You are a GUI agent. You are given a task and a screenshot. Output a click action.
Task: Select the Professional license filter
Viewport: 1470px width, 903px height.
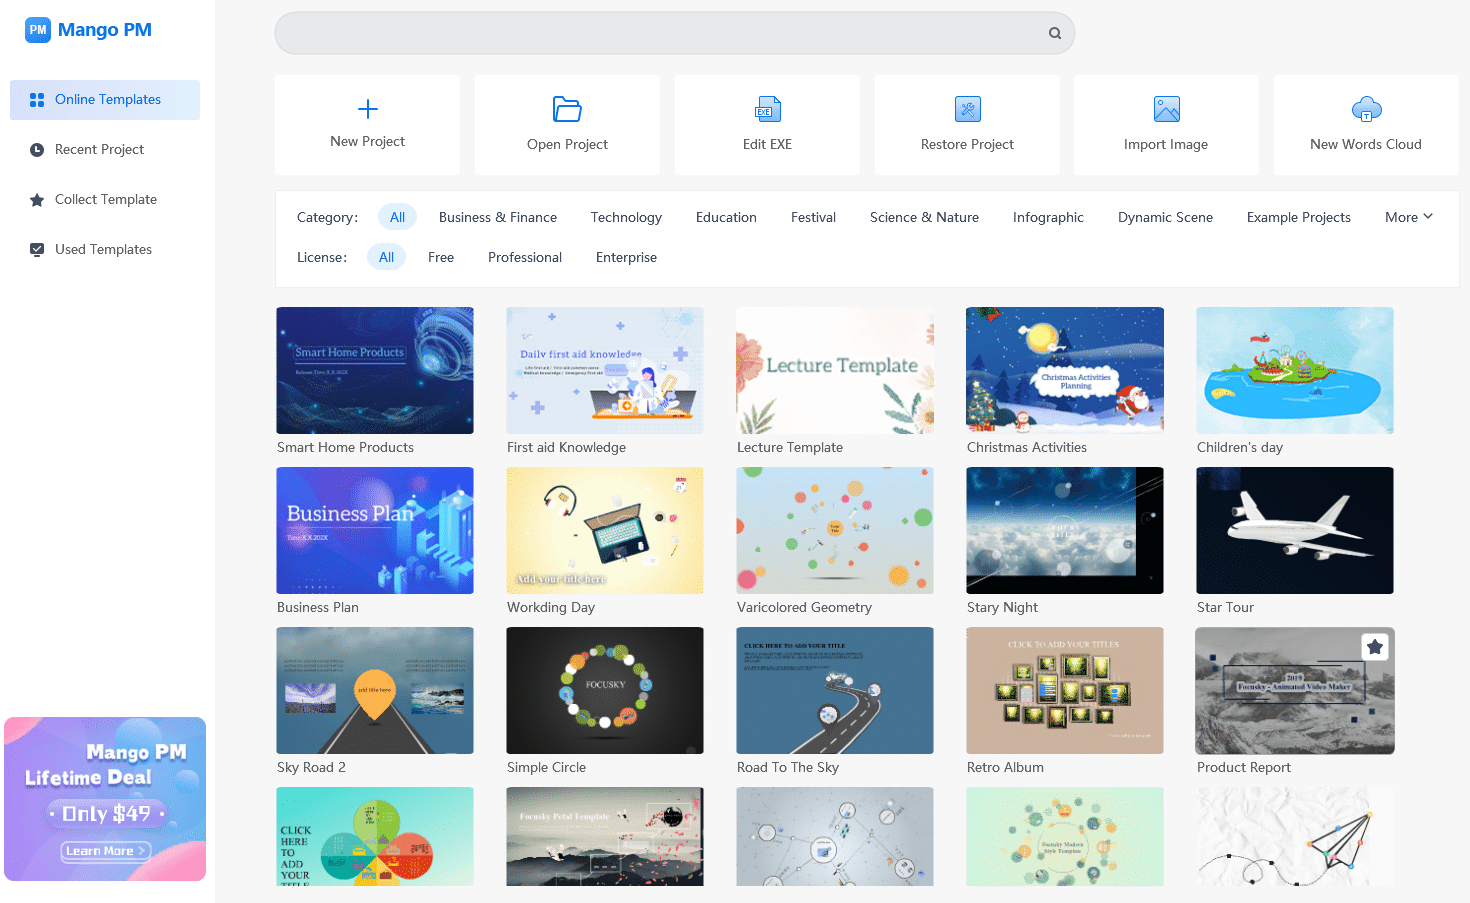pos(524,257)
